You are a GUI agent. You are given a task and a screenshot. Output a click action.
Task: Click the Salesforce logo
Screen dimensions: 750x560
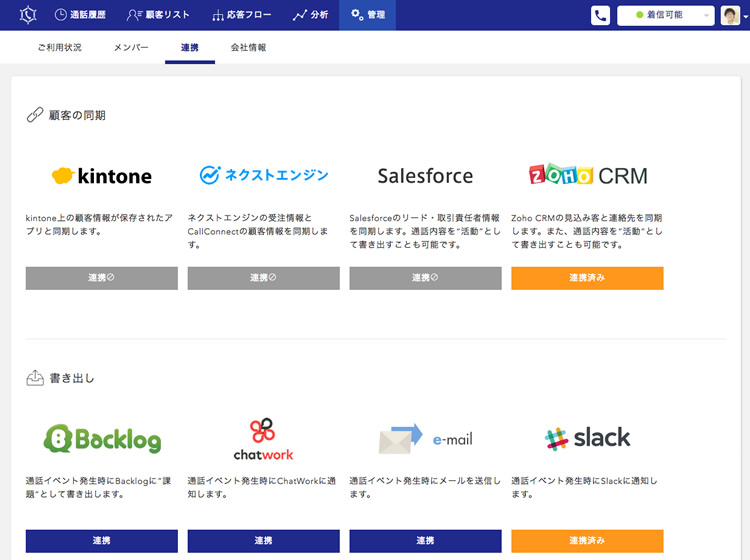tap(425, 176)
